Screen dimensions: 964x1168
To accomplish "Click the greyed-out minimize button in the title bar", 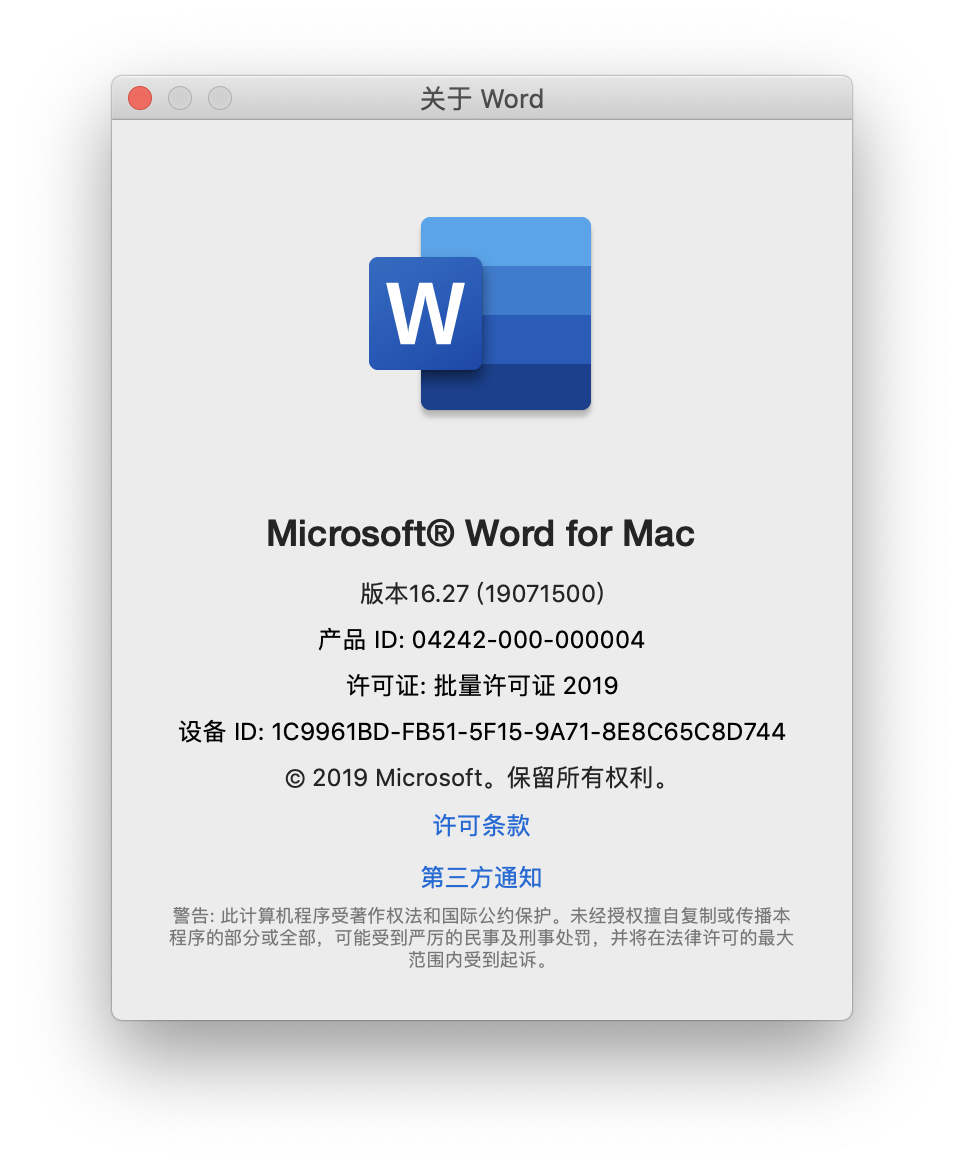I will [180, 98].
